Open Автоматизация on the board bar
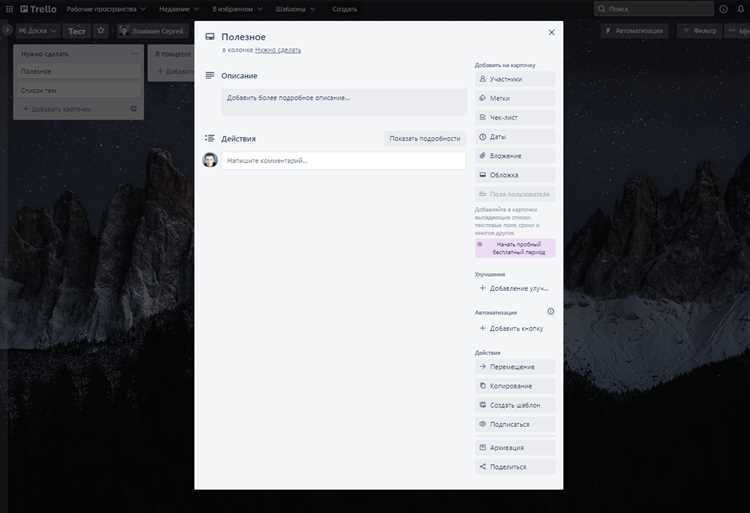Screen dimensions: 750x513 [634, 31]
